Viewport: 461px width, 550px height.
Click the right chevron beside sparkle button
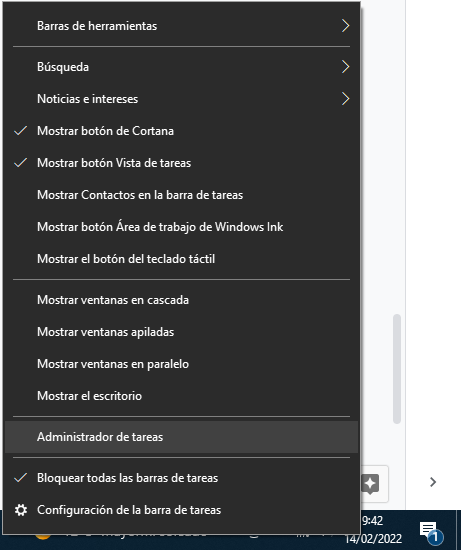(433, 482)
